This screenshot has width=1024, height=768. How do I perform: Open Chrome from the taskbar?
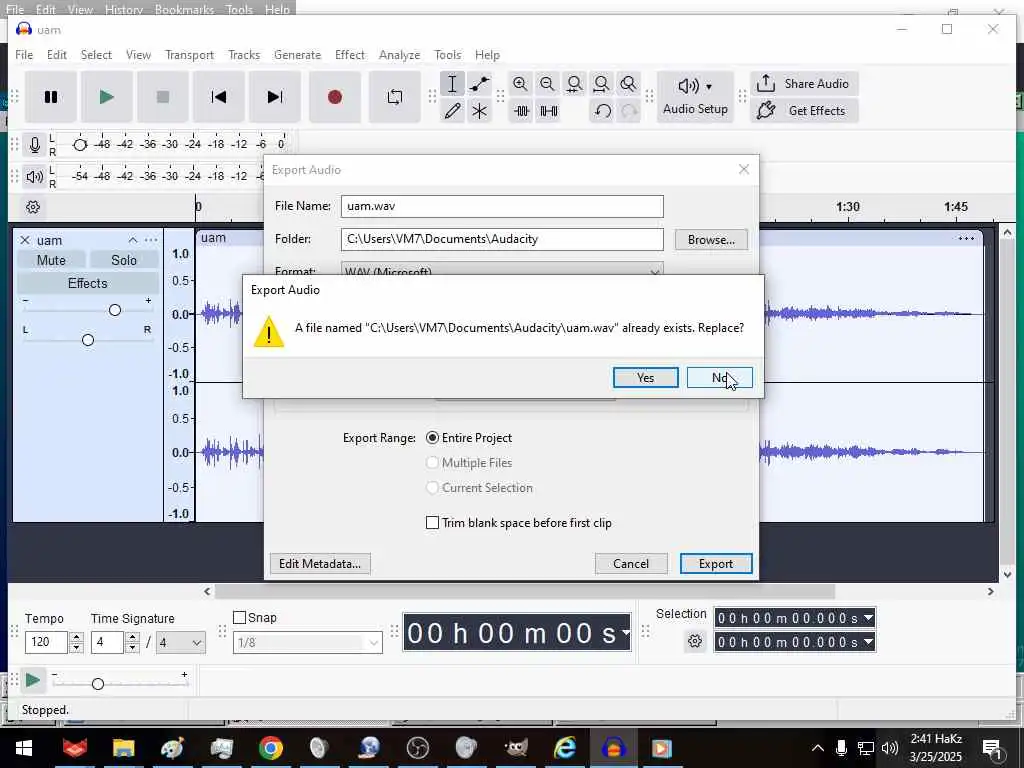270,748
